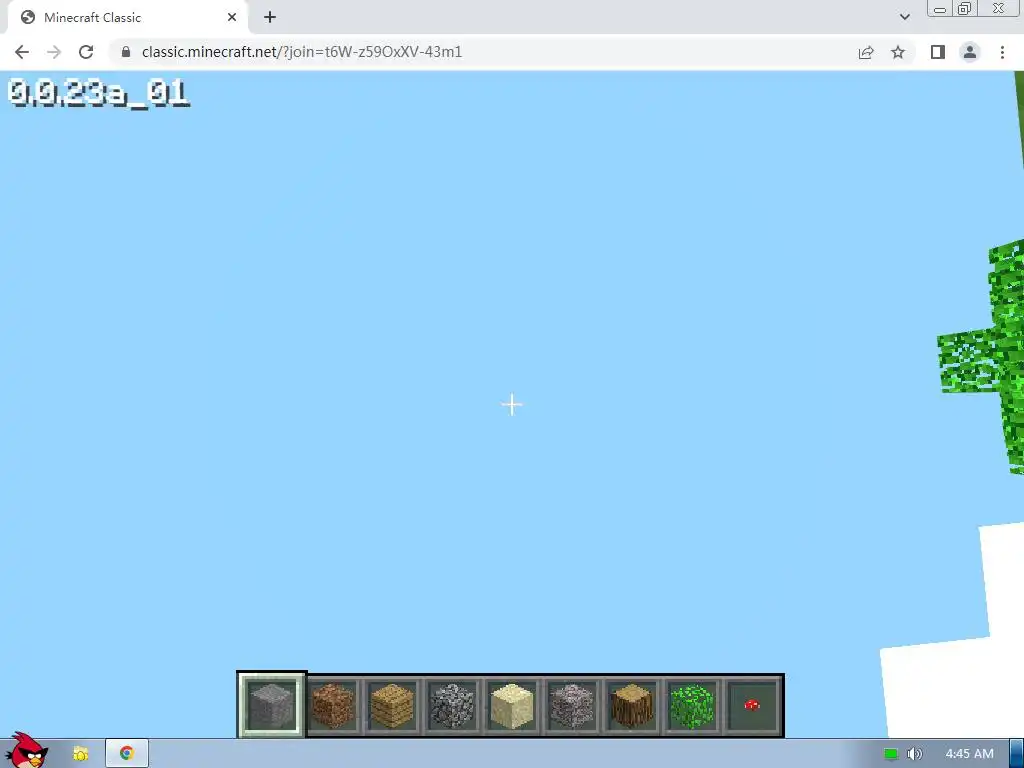
Task: Select the stone block in hotbar
Action: coord(271,705)
